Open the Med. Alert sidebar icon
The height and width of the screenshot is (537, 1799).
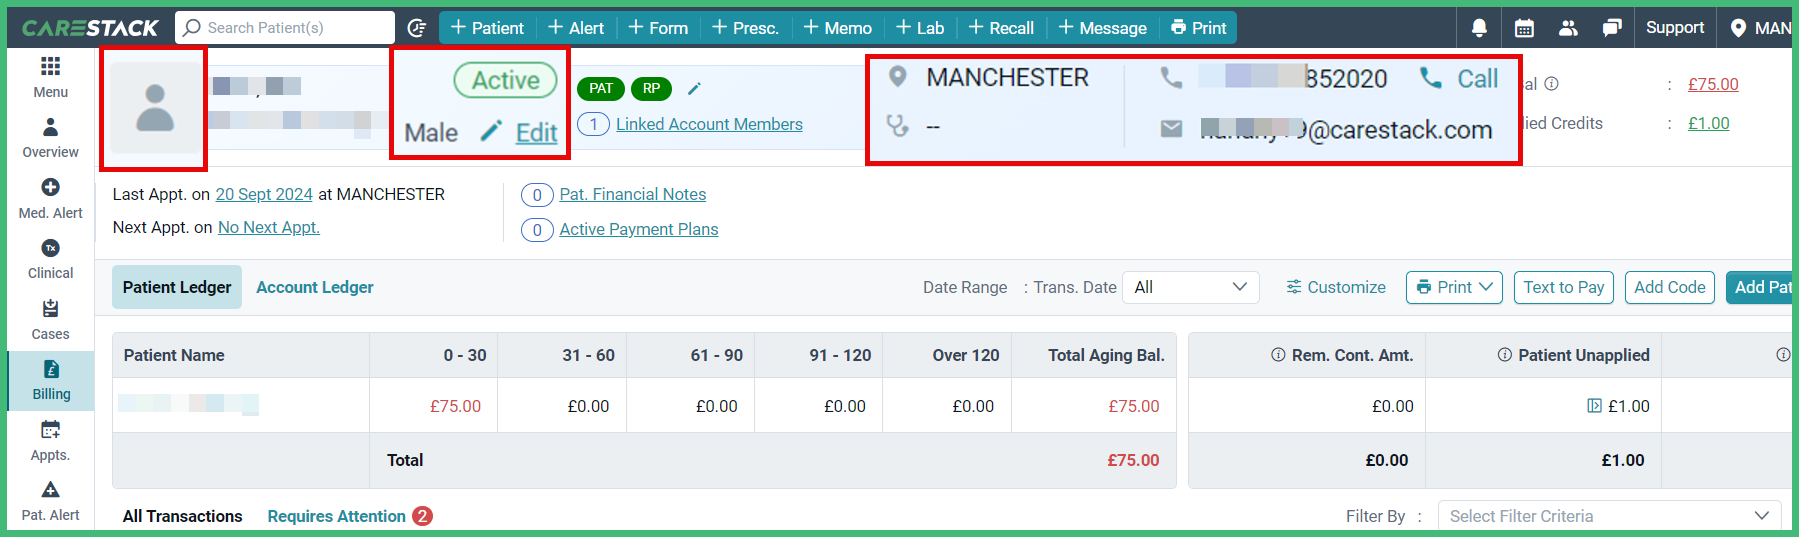pyautogui.click(x=50, y=188)
